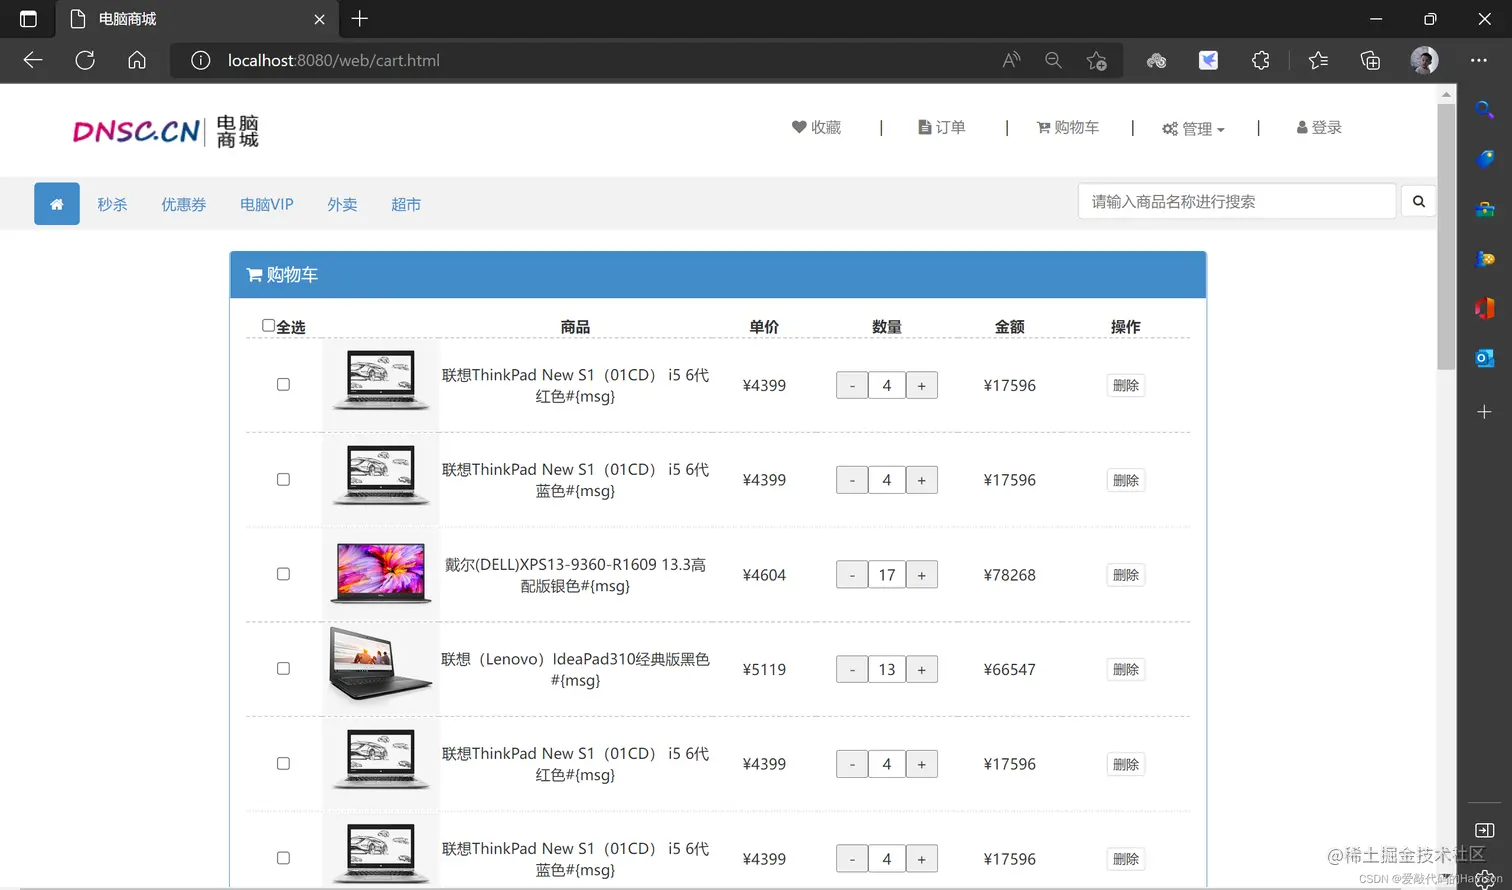The height and width of the screenshot is (890, 1512).
Task: Click the zoom magnifier in address bar
Action: 1053,60
